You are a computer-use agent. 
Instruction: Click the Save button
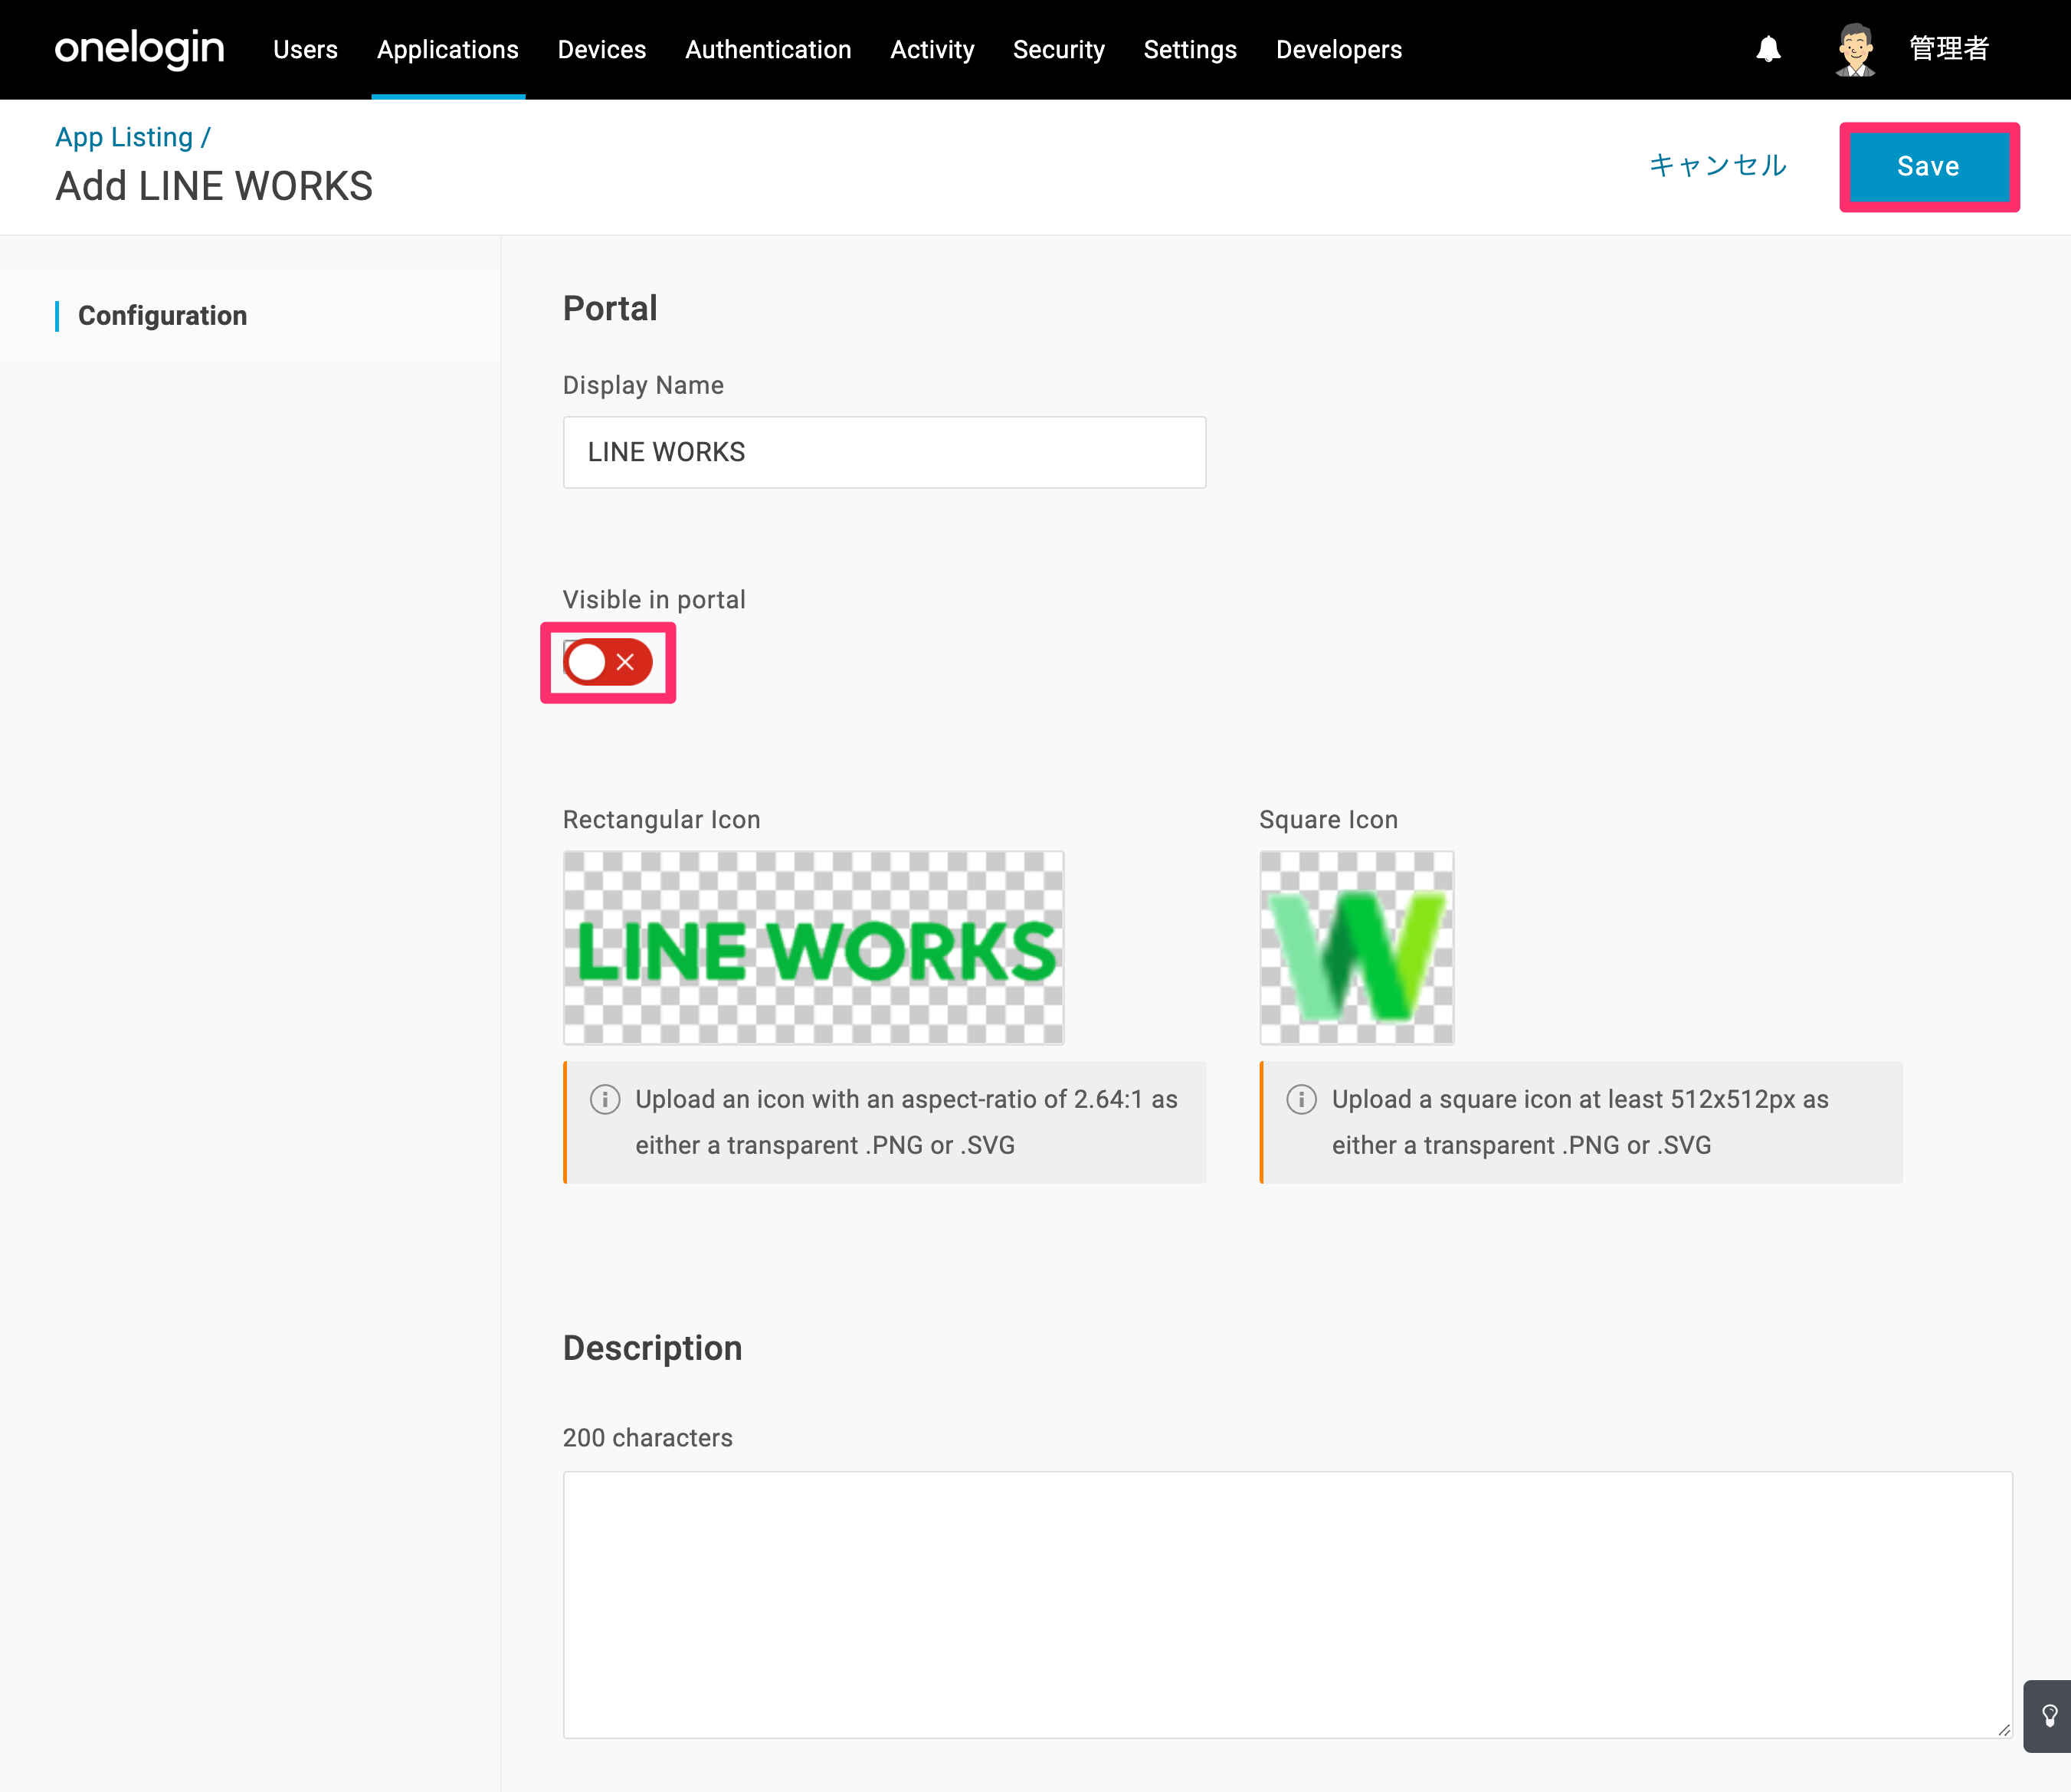(x=1929, y=166)
